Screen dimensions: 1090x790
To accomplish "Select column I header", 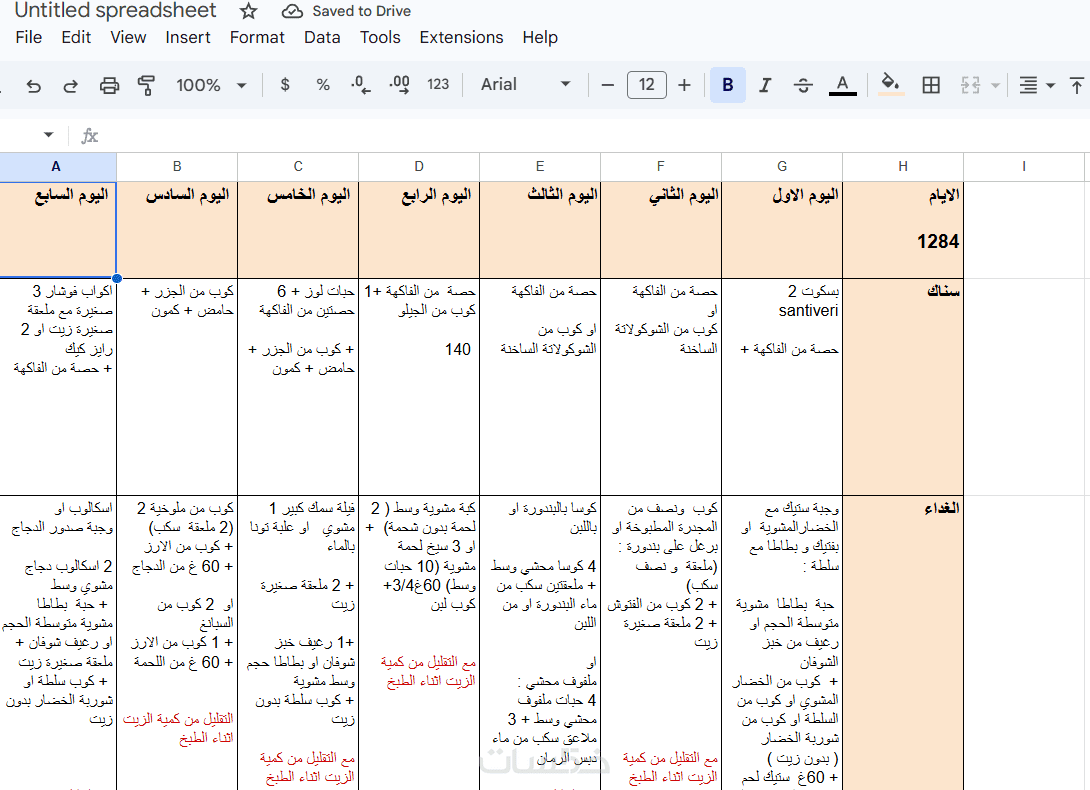I will click(1024, 167).
